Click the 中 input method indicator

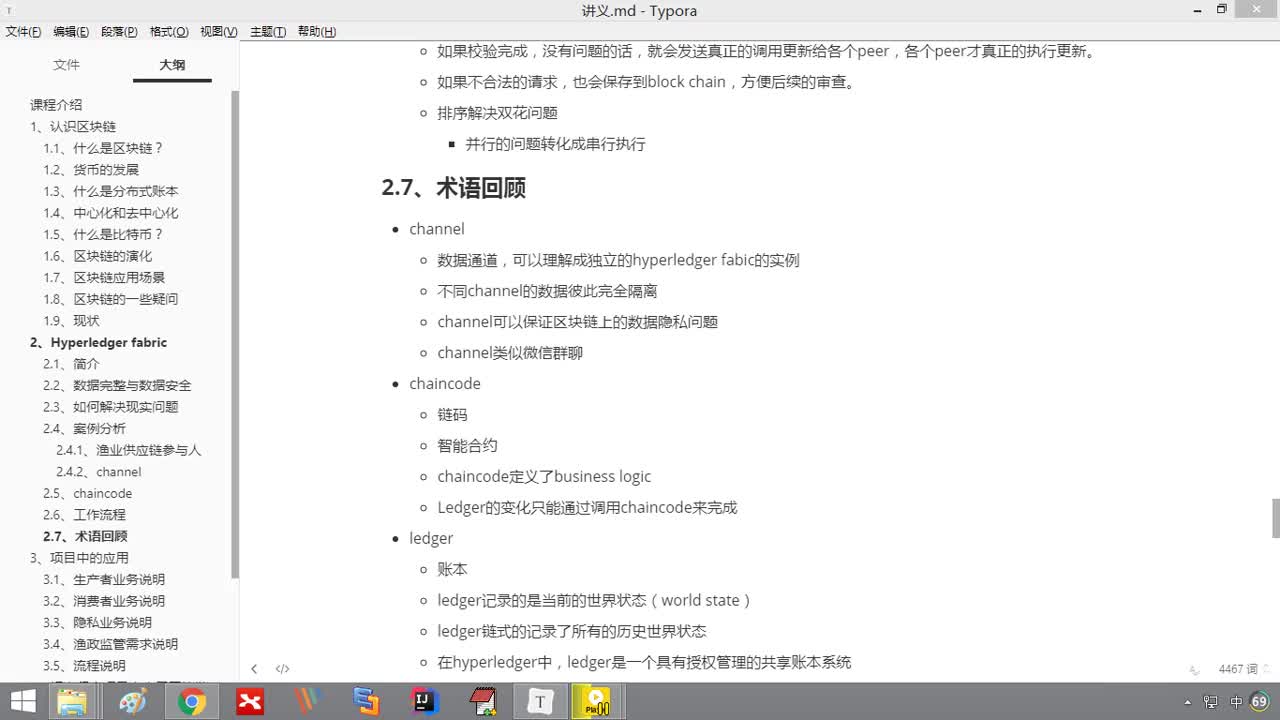(x=1237, y=702)
